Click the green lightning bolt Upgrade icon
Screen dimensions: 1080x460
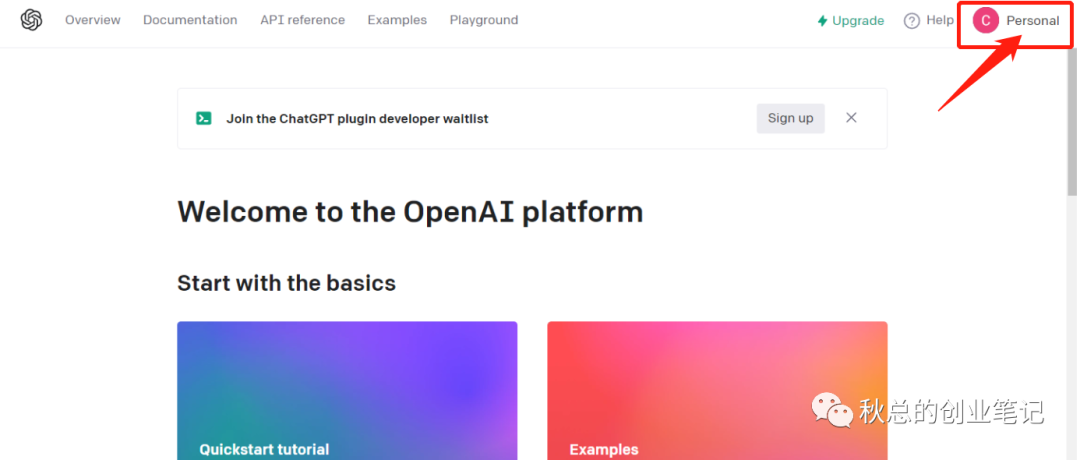click(822, 21)
